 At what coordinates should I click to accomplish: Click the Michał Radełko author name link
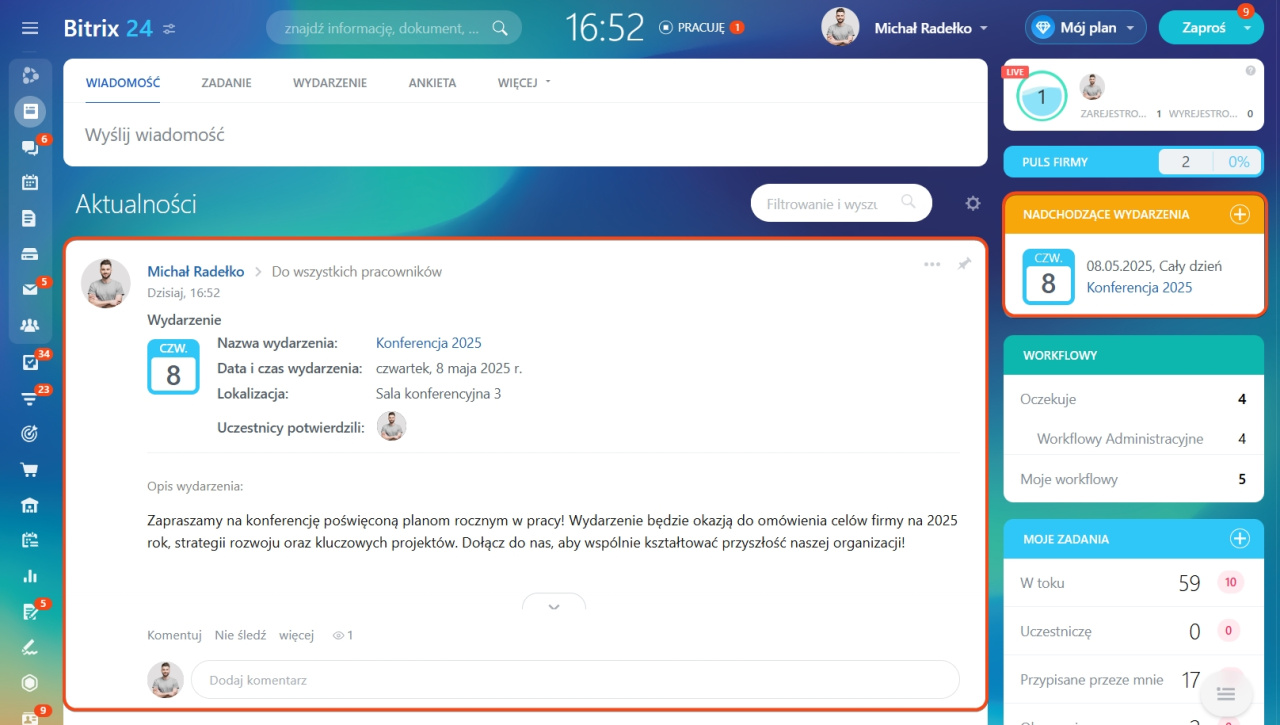coord(196,271)
